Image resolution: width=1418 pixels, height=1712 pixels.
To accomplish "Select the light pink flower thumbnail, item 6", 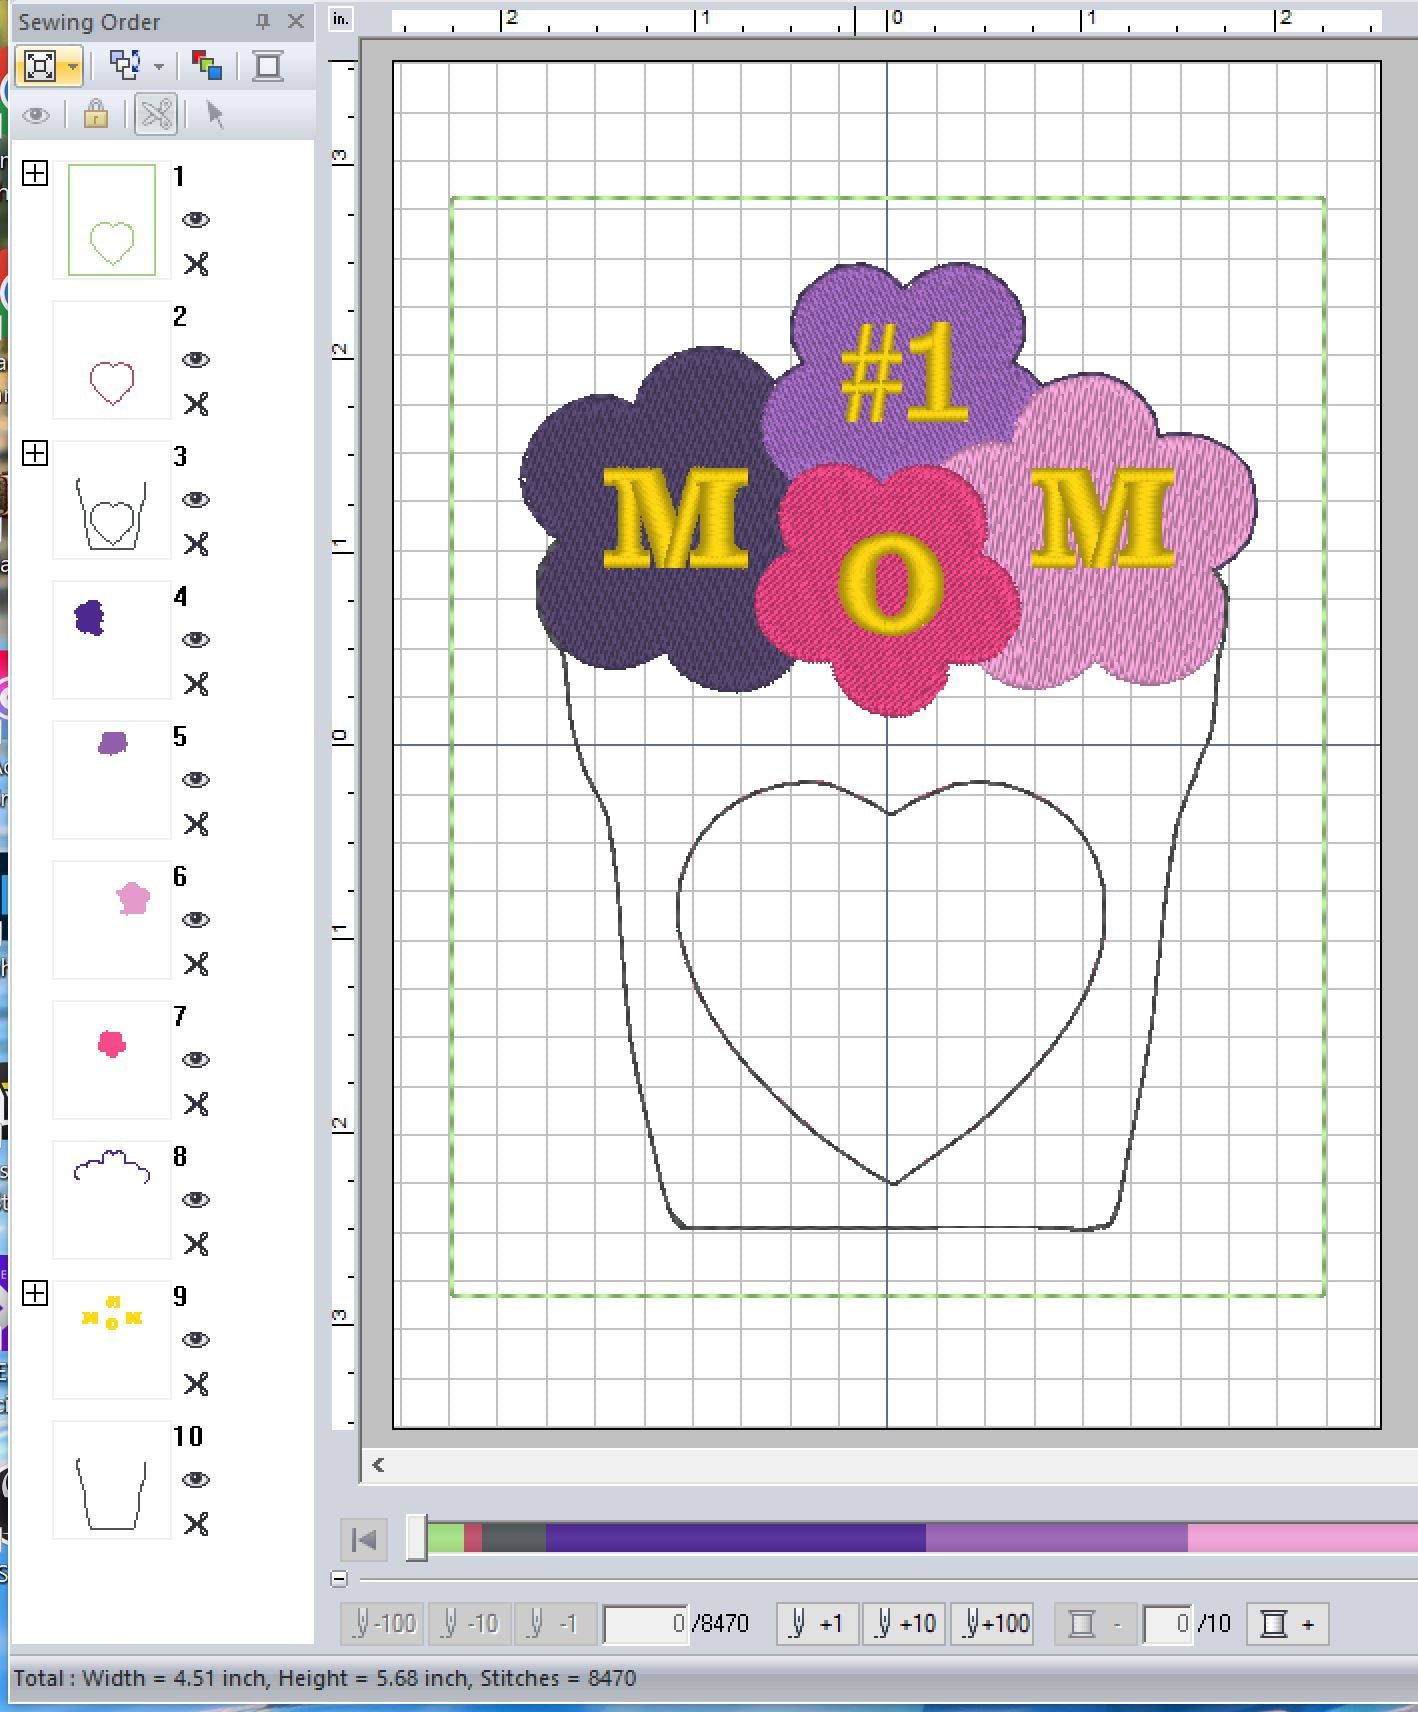I will (x=112, y=920).
